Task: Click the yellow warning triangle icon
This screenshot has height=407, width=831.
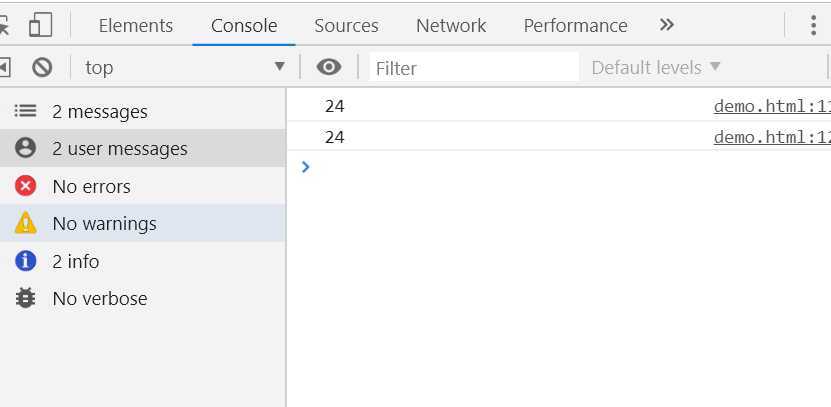Action: 25,223
